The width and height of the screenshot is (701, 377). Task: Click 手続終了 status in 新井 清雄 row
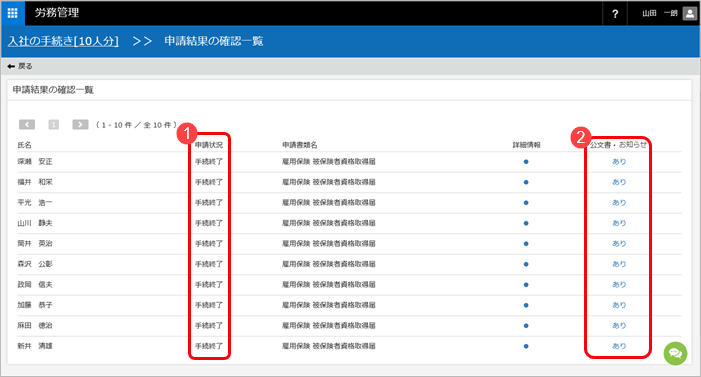[209, 346]
